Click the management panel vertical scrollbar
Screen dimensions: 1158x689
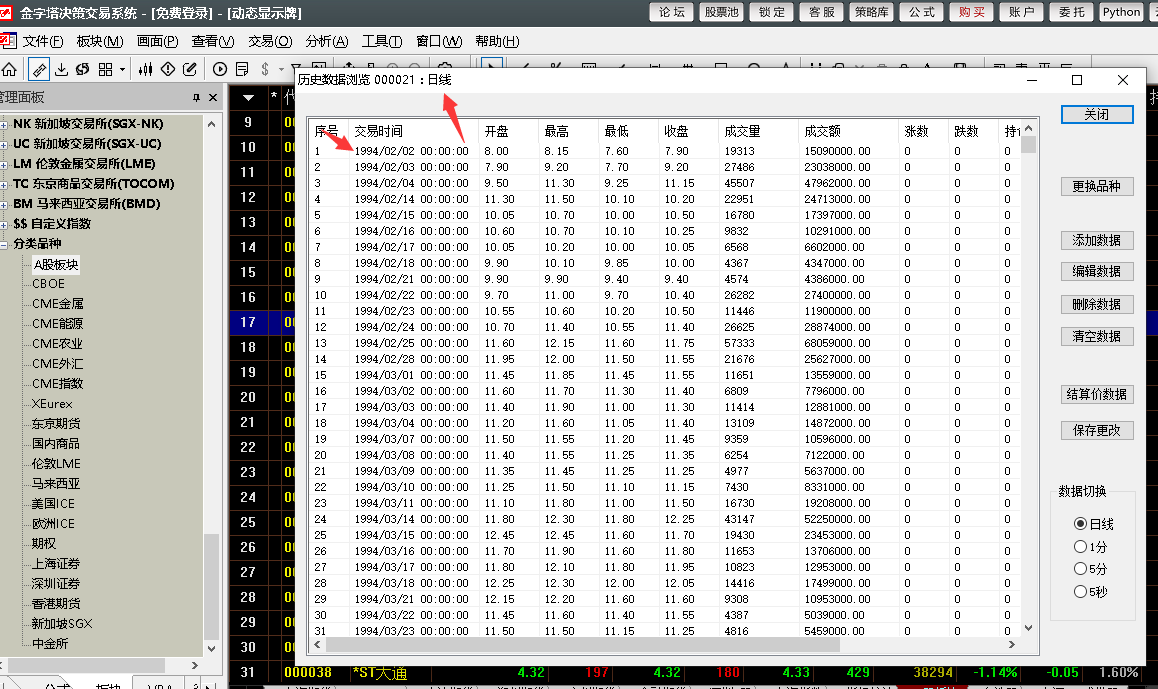211,585
